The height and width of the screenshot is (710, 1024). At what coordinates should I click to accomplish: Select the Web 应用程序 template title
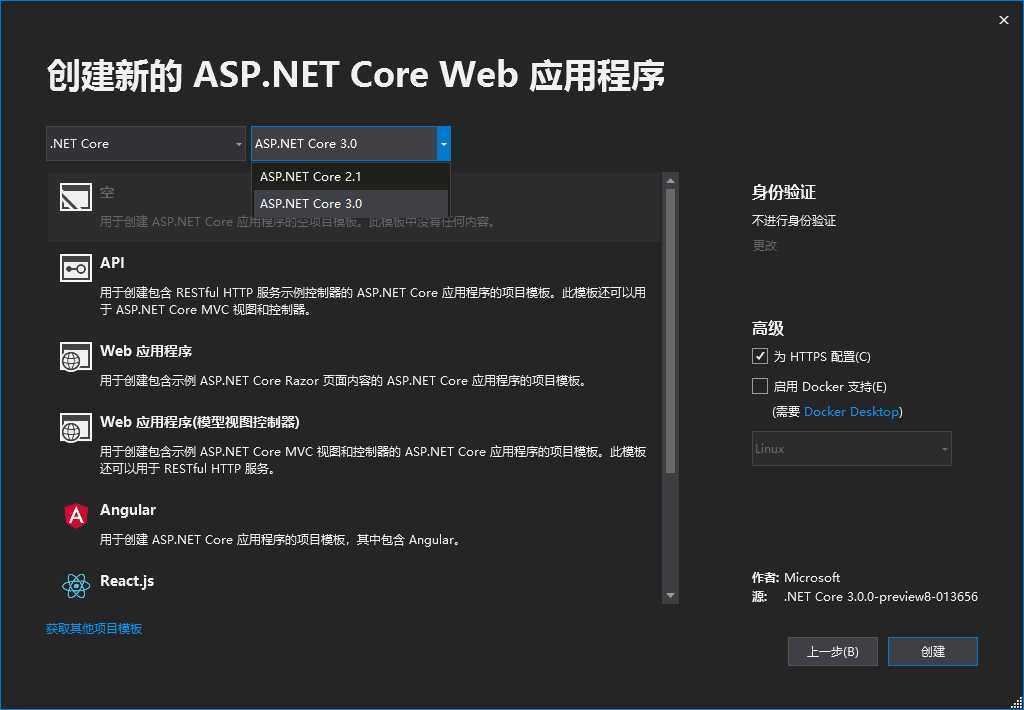[146, 351]
